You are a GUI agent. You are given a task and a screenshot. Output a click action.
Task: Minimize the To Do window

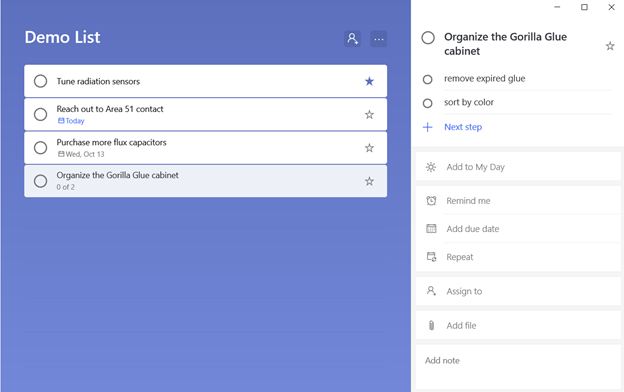coord(557,7)
